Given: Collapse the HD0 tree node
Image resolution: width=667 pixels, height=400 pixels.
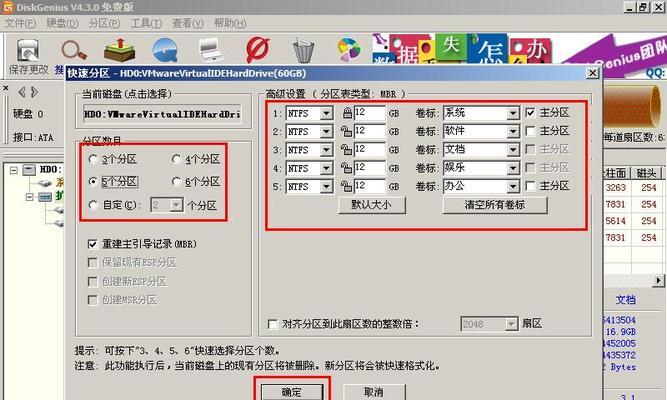Looking at the screenshot, I should 14,170.
